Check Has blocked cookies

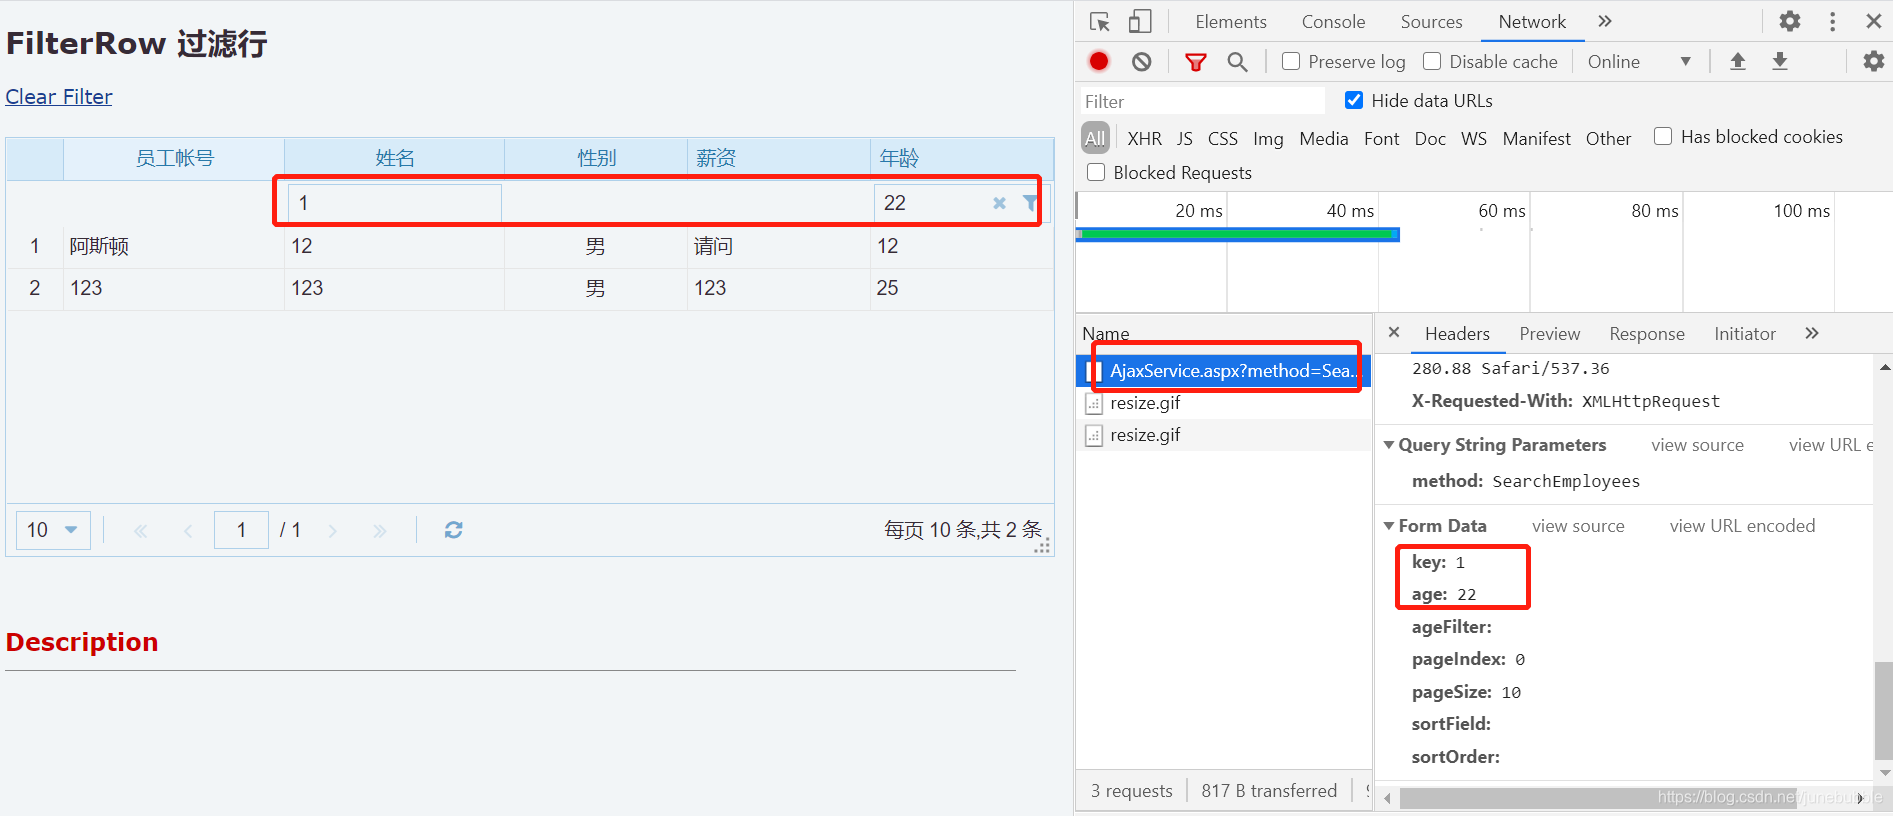pos(1663,136)
